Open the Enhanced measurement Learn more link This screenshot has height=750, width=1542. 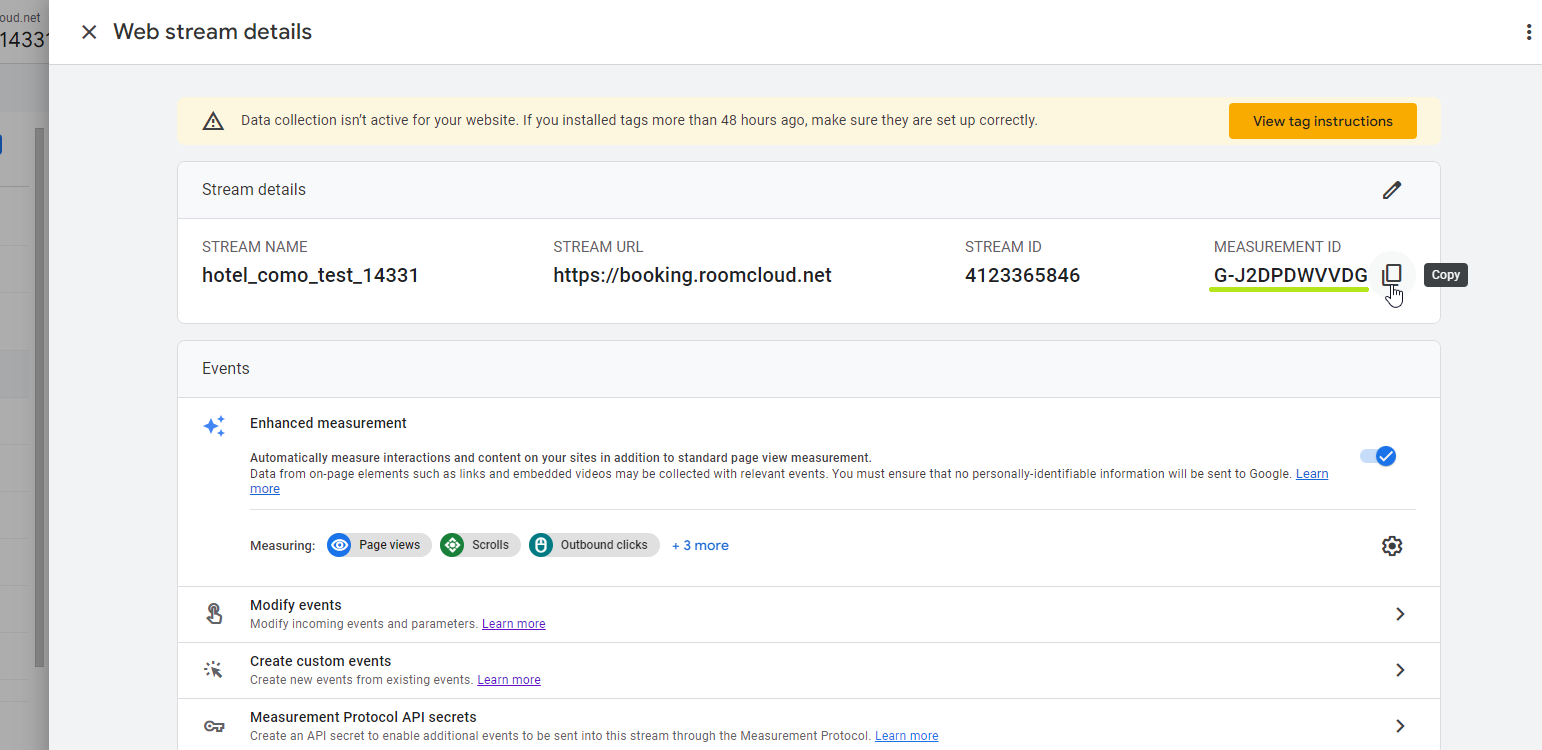tap(1312, 473)
